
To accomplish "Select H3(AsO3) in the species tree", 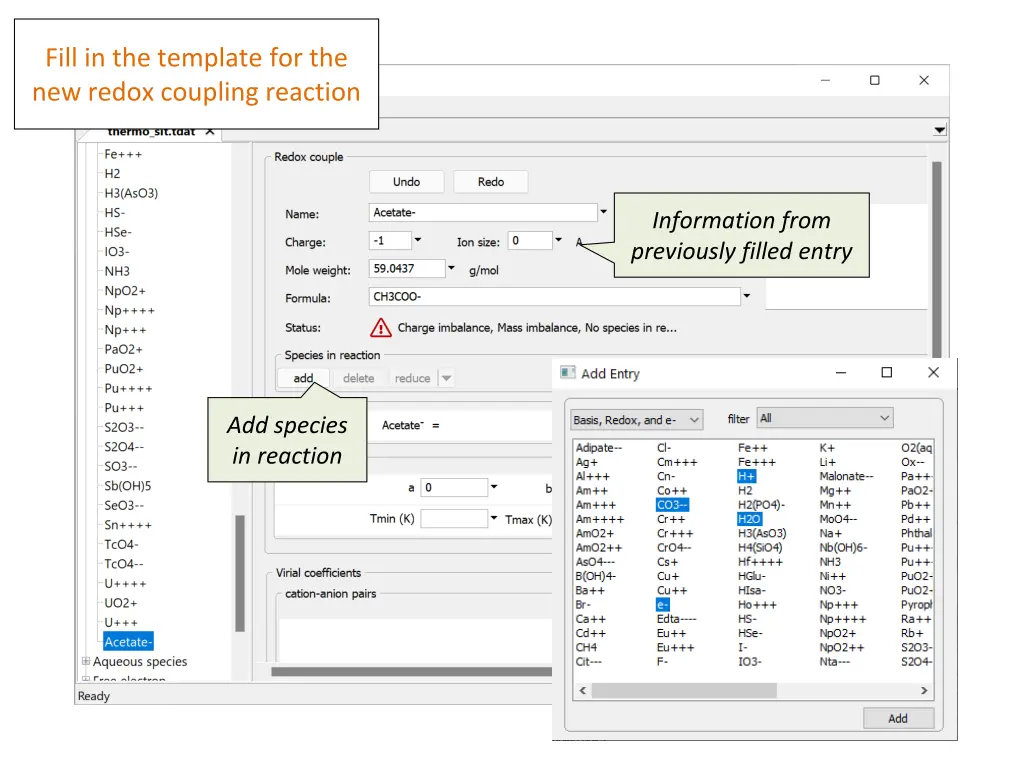I will coord(131,193).
